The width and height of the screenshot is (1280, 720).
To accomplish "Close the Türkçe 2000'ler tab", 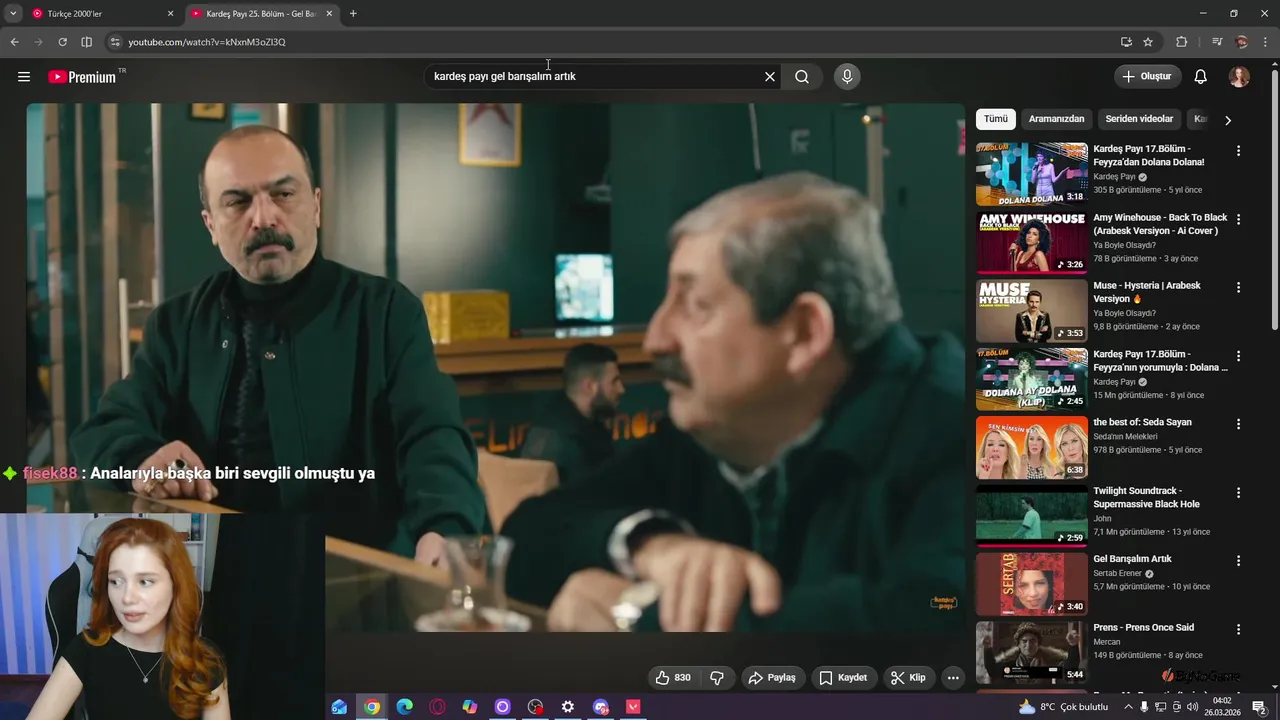I will click(170, 14).
